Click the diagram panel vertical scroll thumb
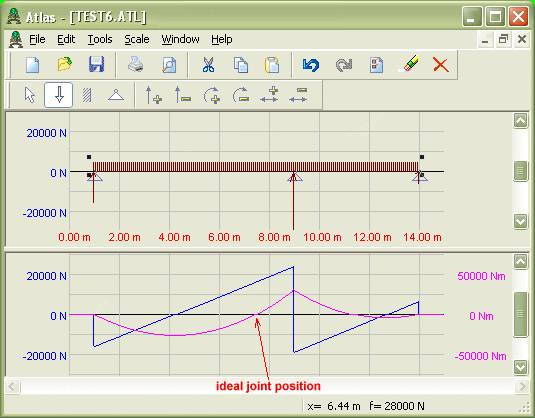 point(520,315)
